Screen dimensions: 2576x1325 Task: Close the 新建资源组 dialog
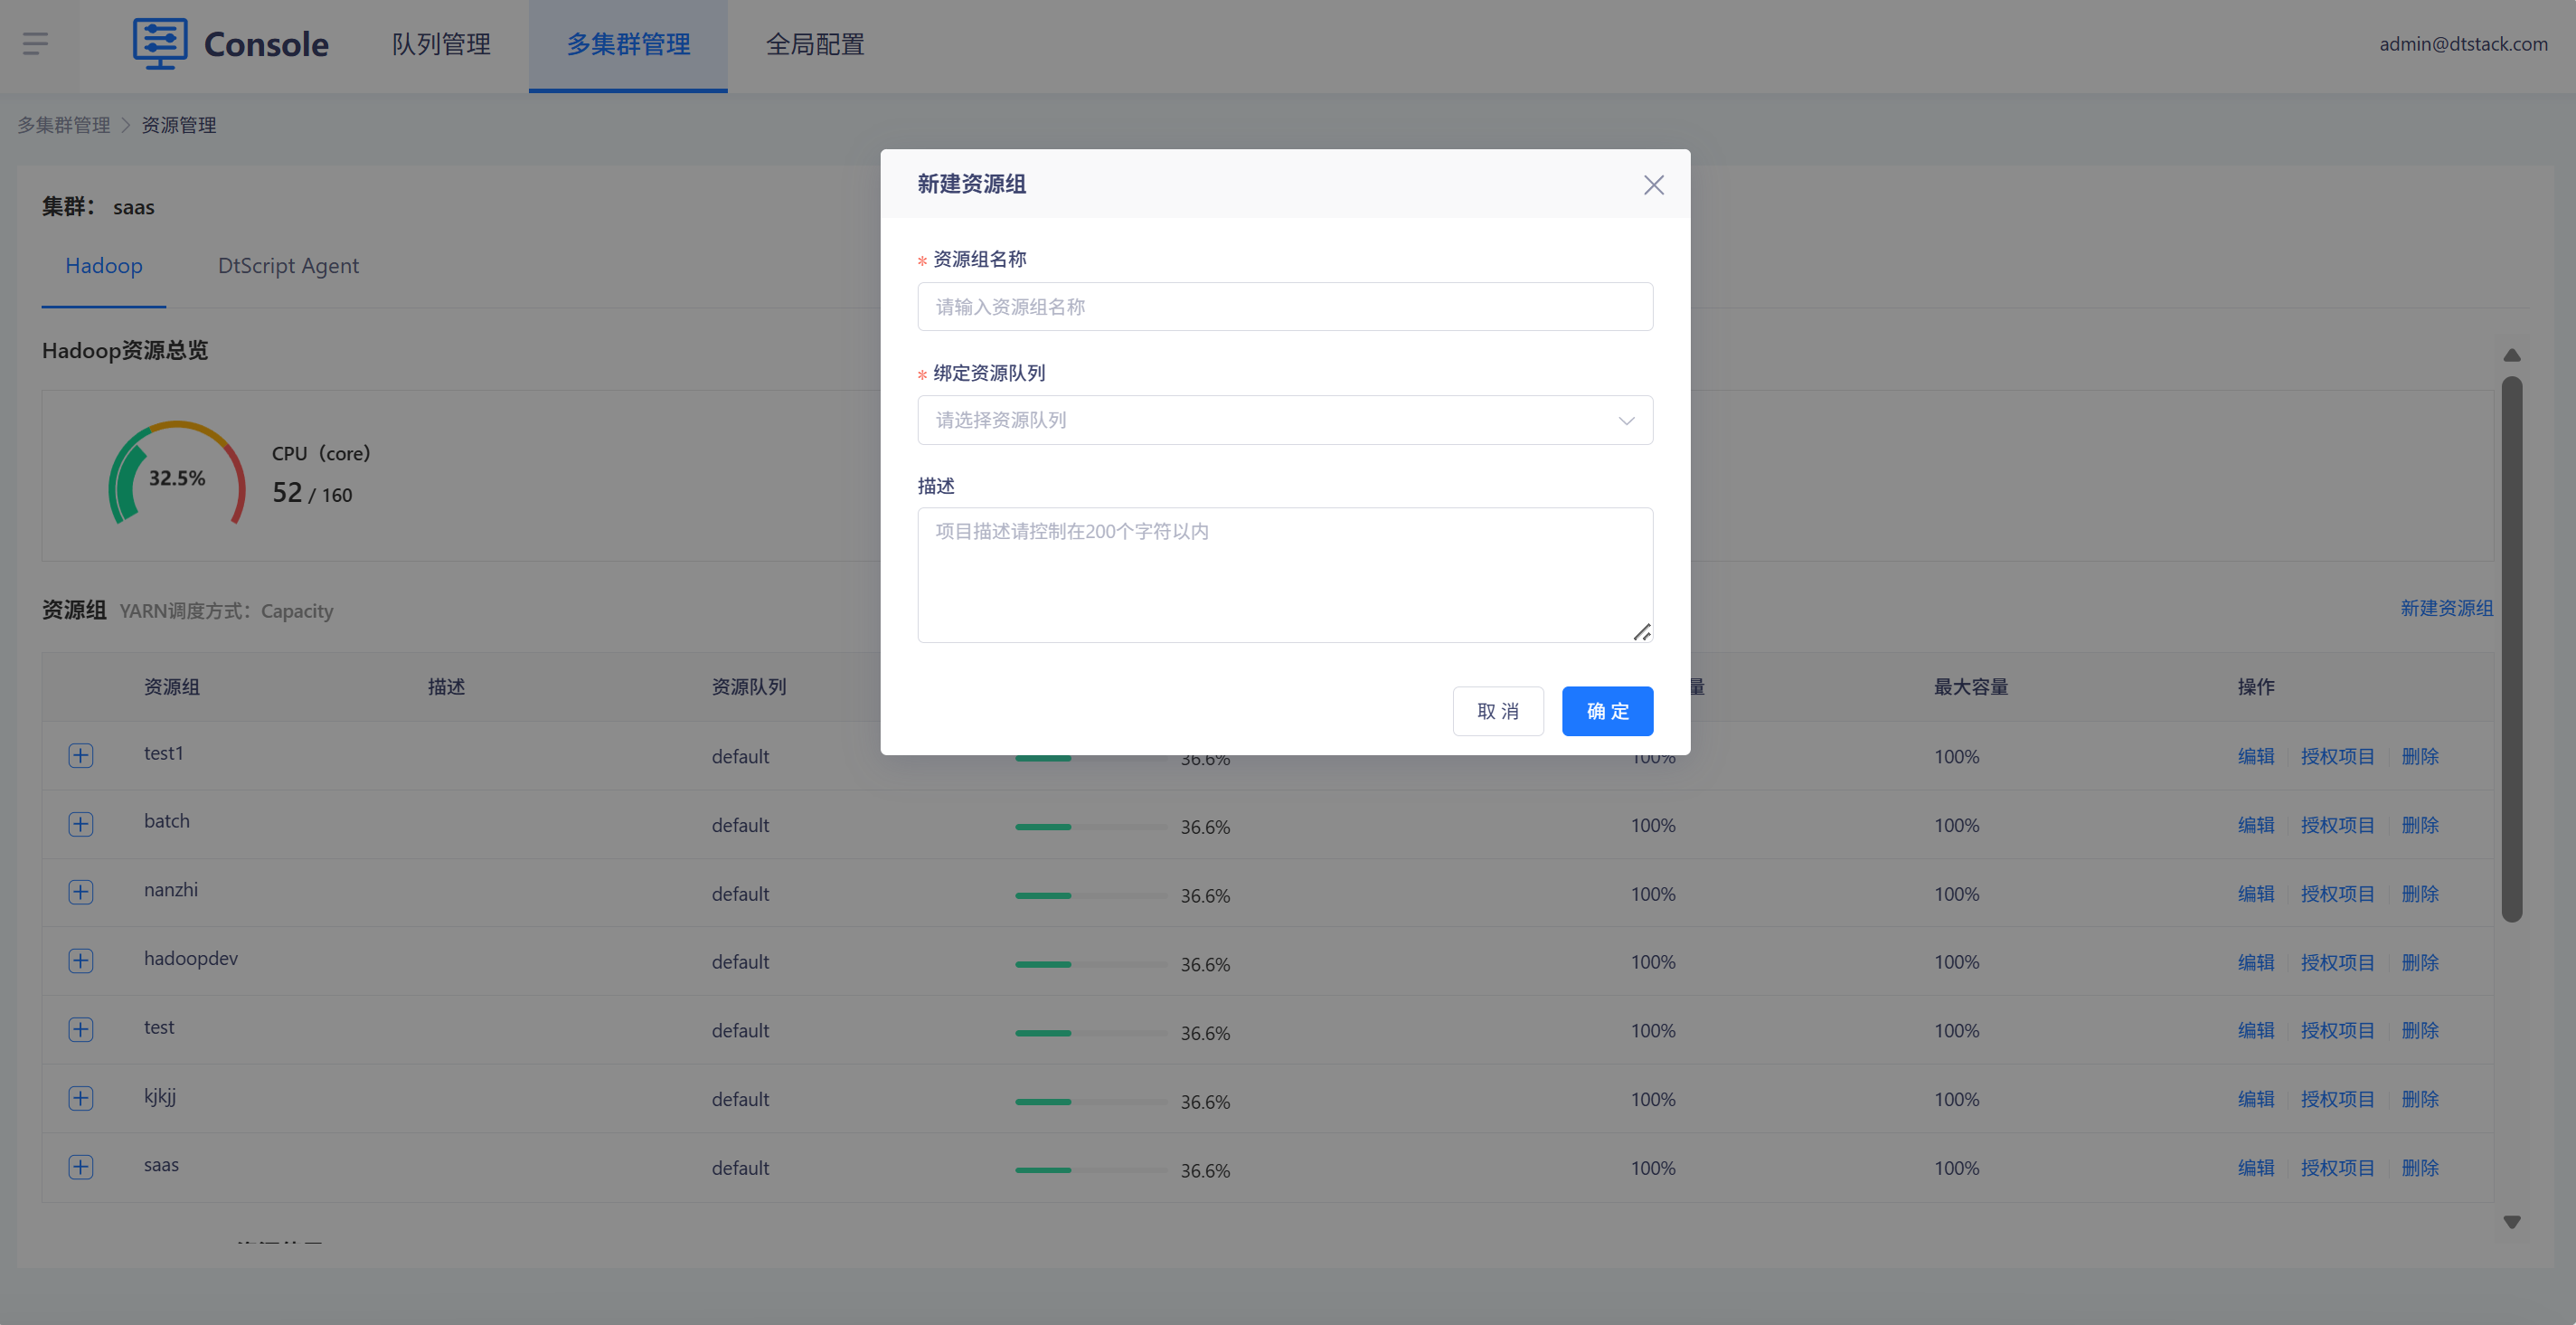pyautogui.click(x=1653, y=185)
